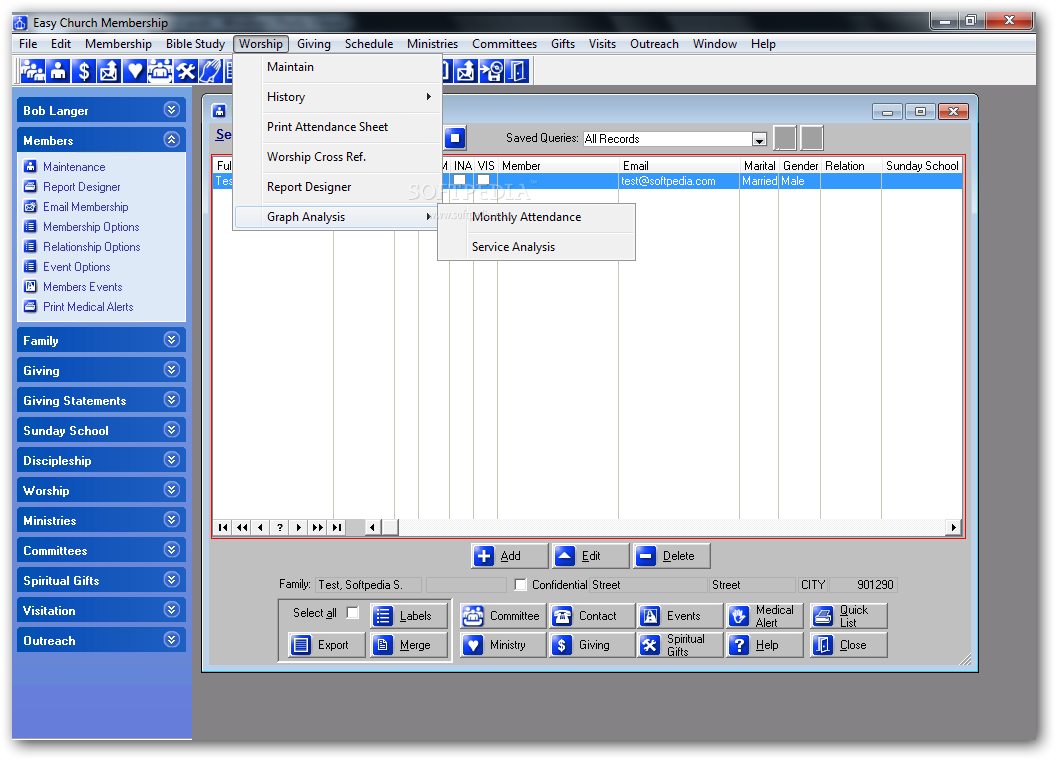Go to the first record navigation button
The image size is (1056, 760).
223,528
